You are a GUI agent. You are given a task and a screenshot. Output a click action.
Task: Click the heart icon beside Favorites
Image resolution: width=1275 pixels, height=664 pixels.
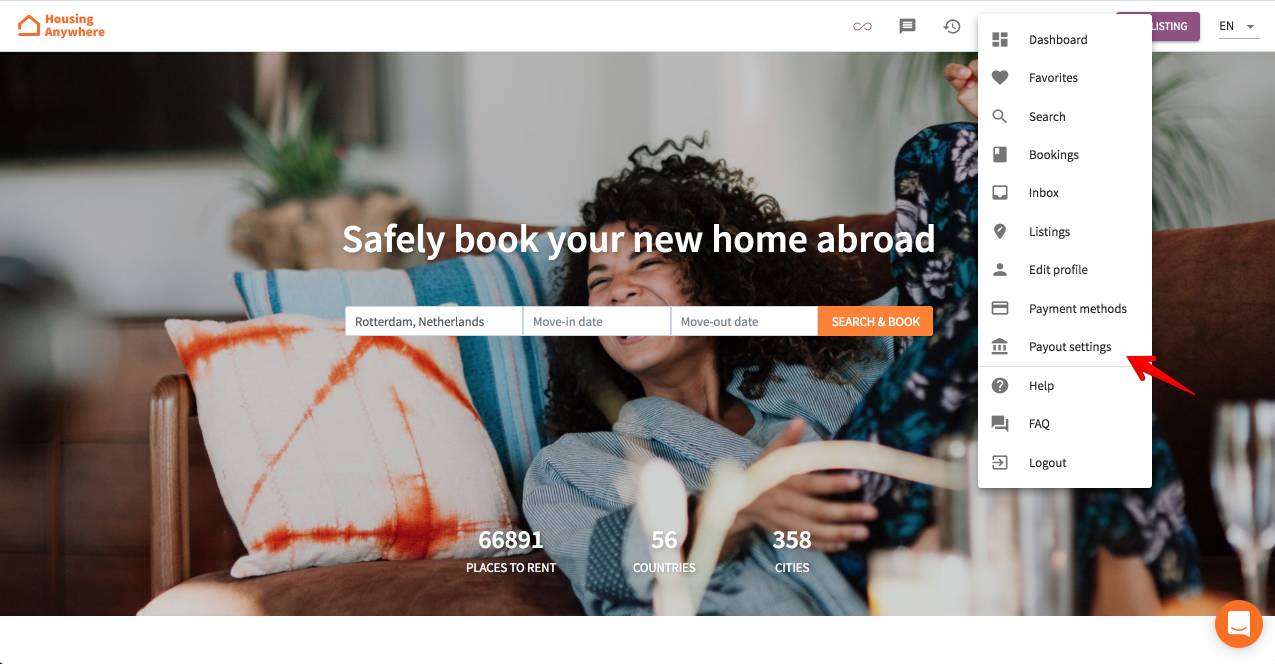(x=1000, y=78)
